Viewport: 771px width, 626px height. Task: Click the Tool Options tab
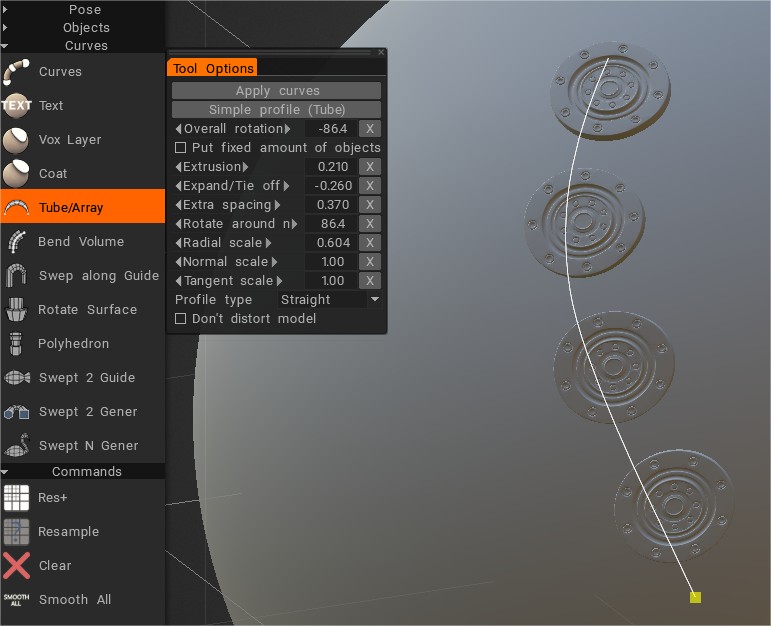212,68
